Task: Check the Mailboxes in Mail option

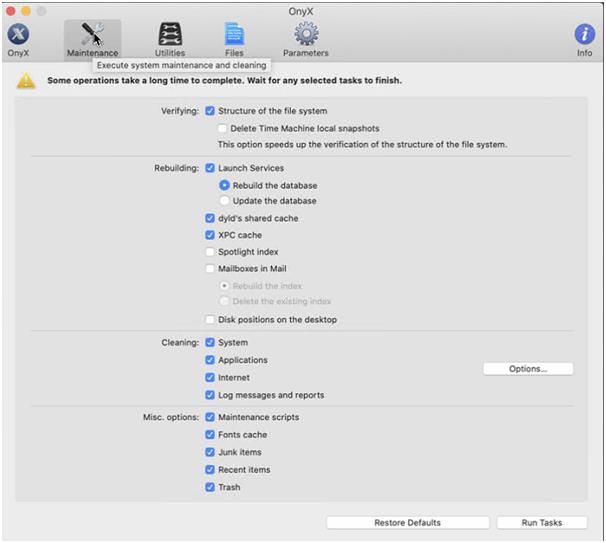Action: pos(210,269)
